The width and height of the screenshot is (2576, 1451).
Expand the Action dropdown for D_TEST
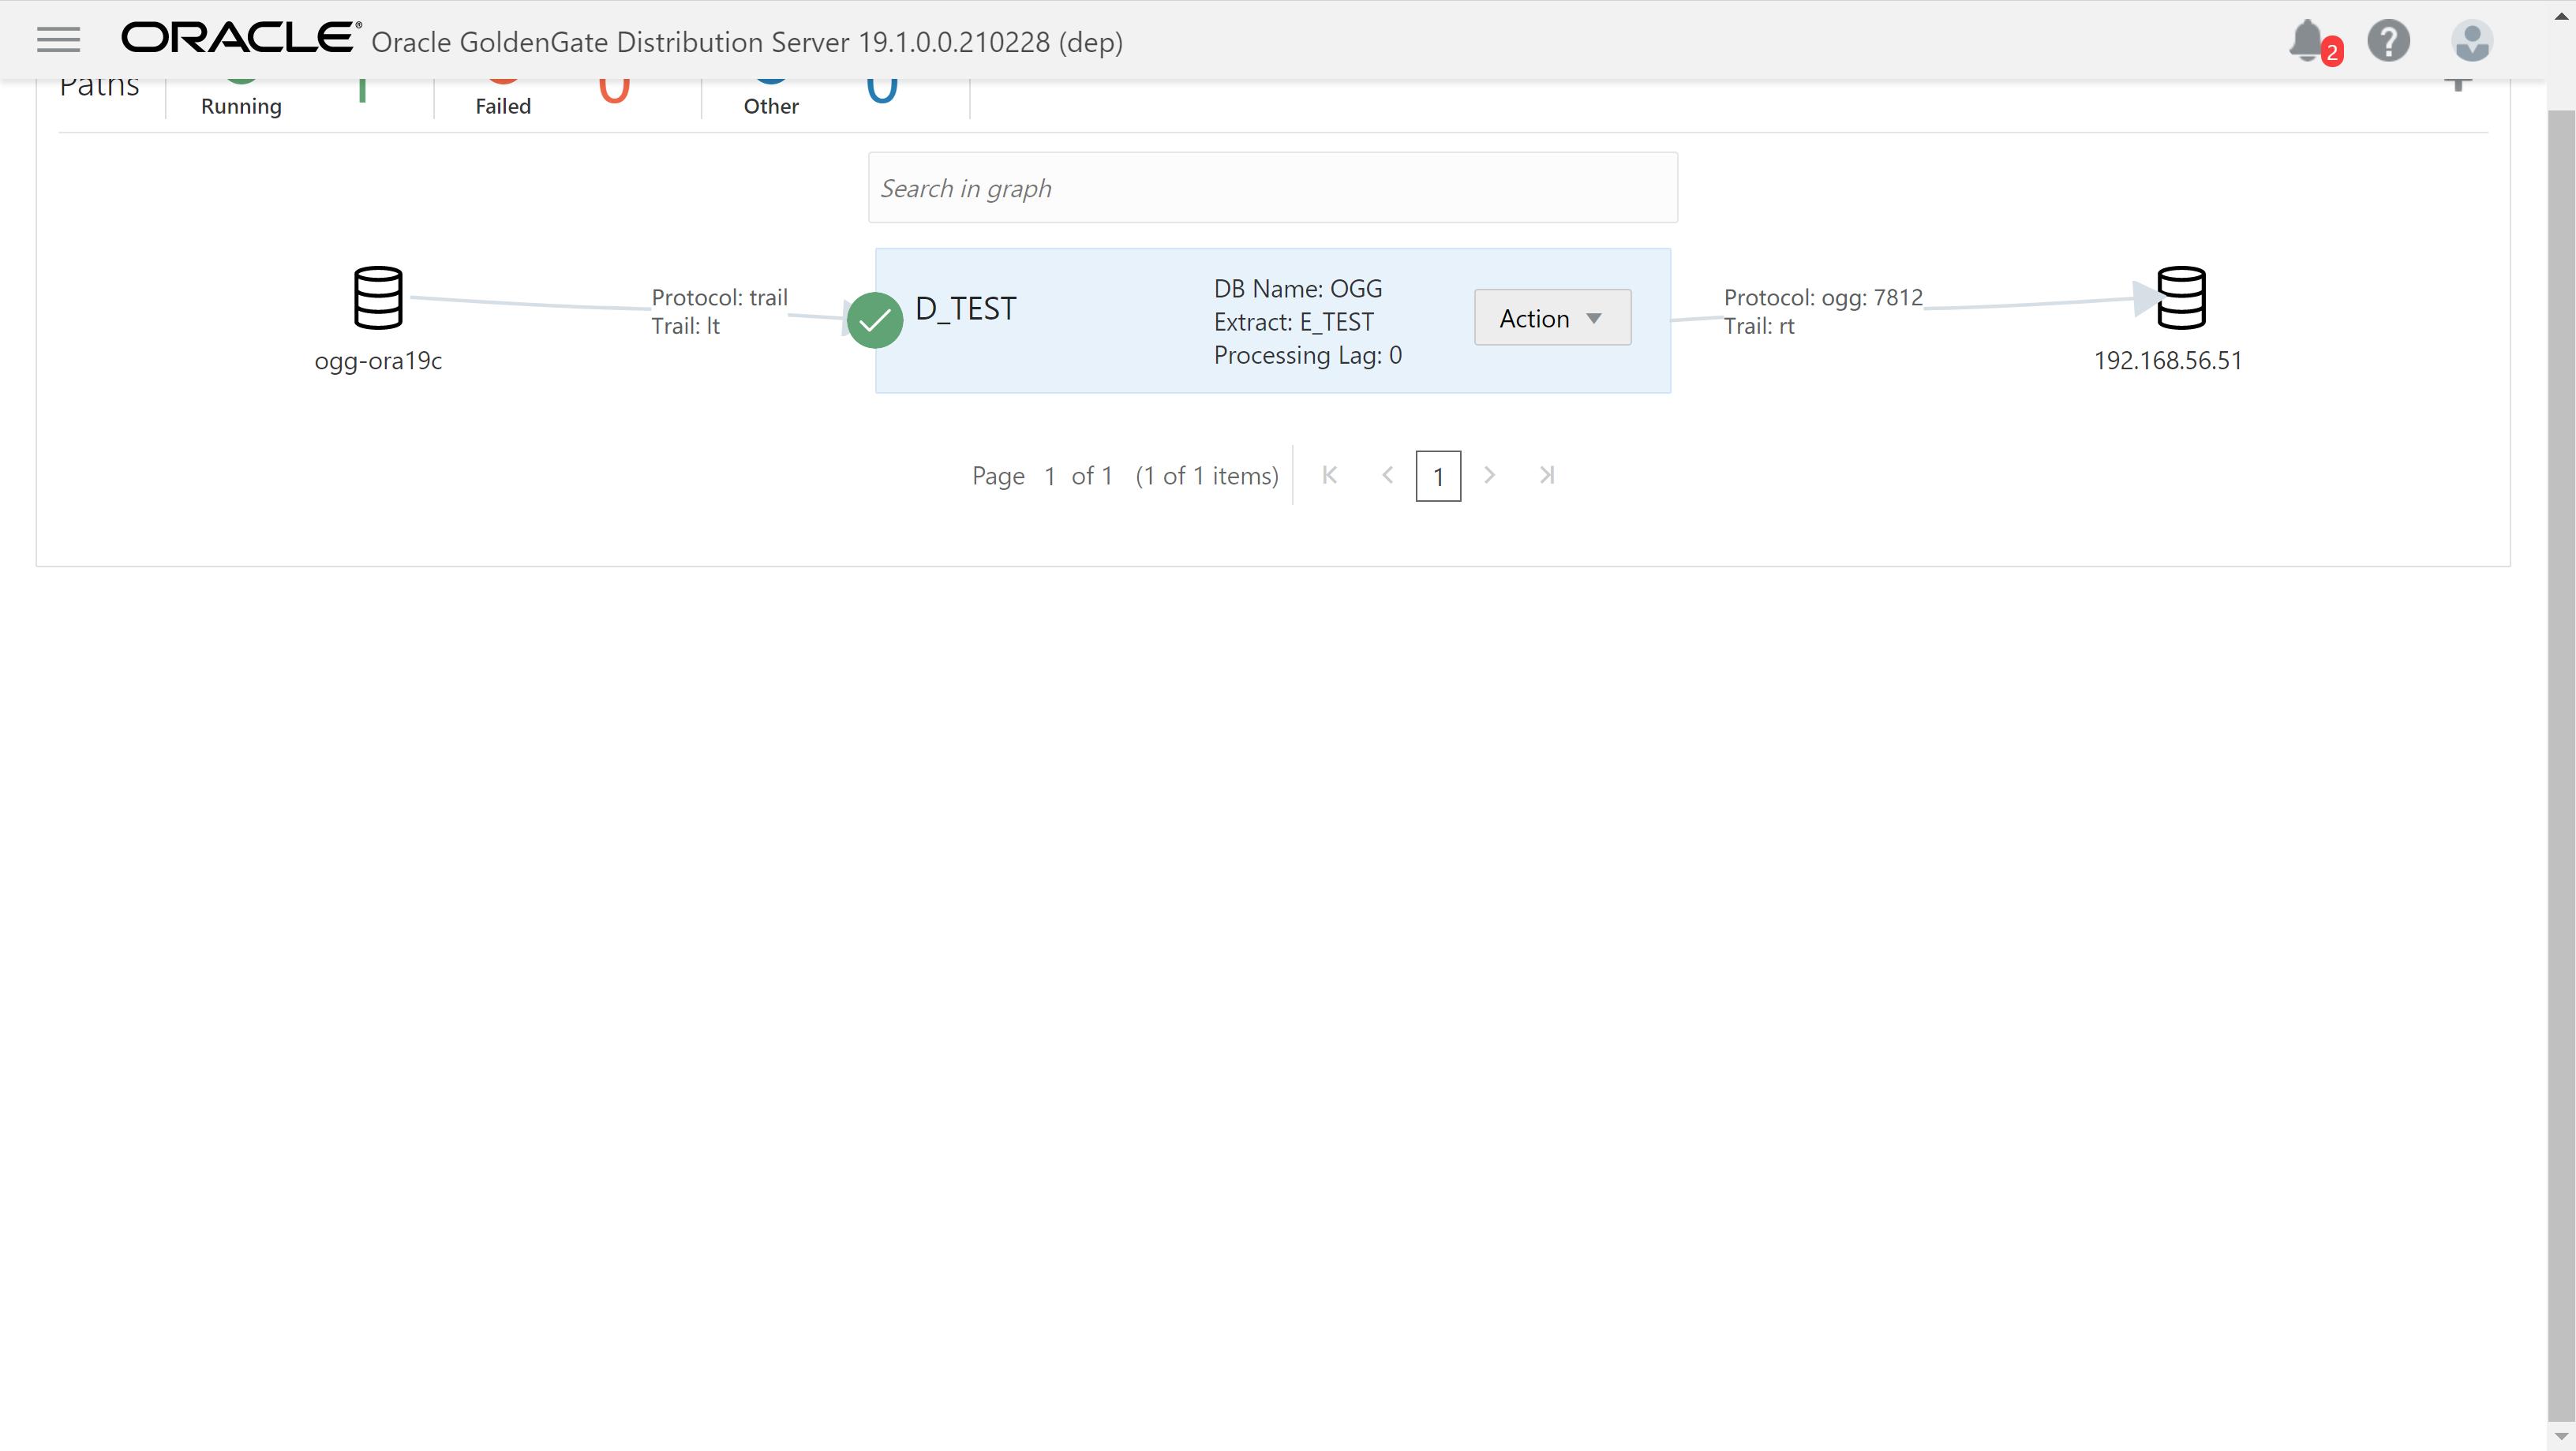point(1552,318)
